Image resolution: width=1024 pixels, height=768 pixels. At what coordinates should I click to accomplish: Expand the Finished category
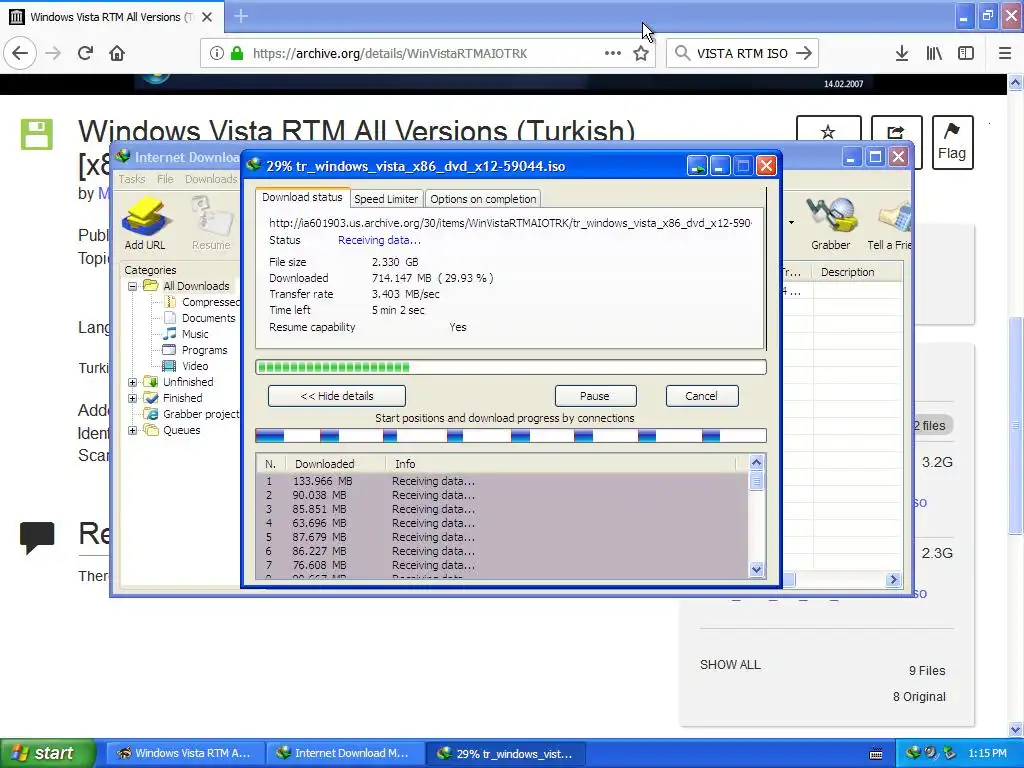(132, 398)
